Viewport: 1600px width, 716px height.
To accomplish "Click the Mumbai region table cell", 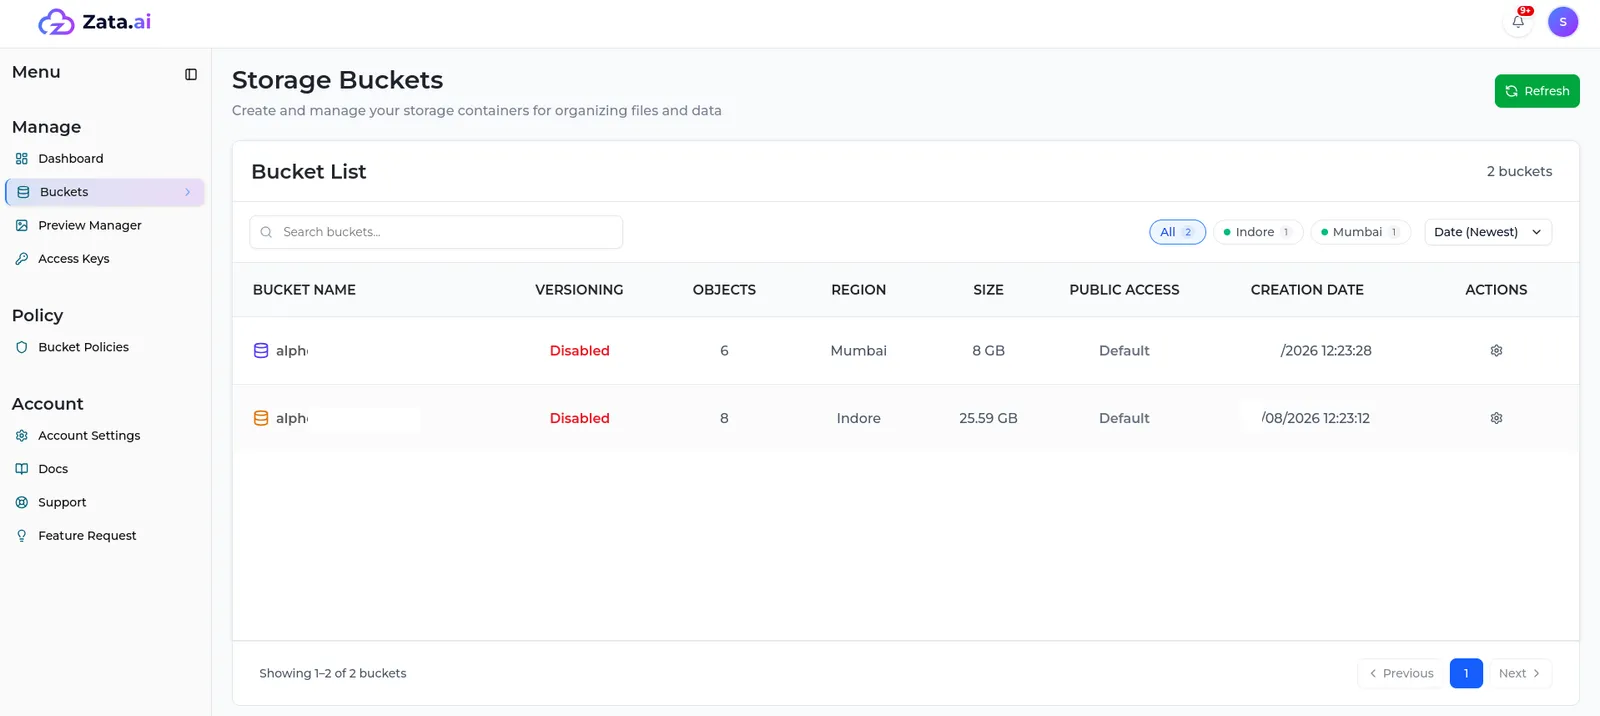I will [858, 351].
